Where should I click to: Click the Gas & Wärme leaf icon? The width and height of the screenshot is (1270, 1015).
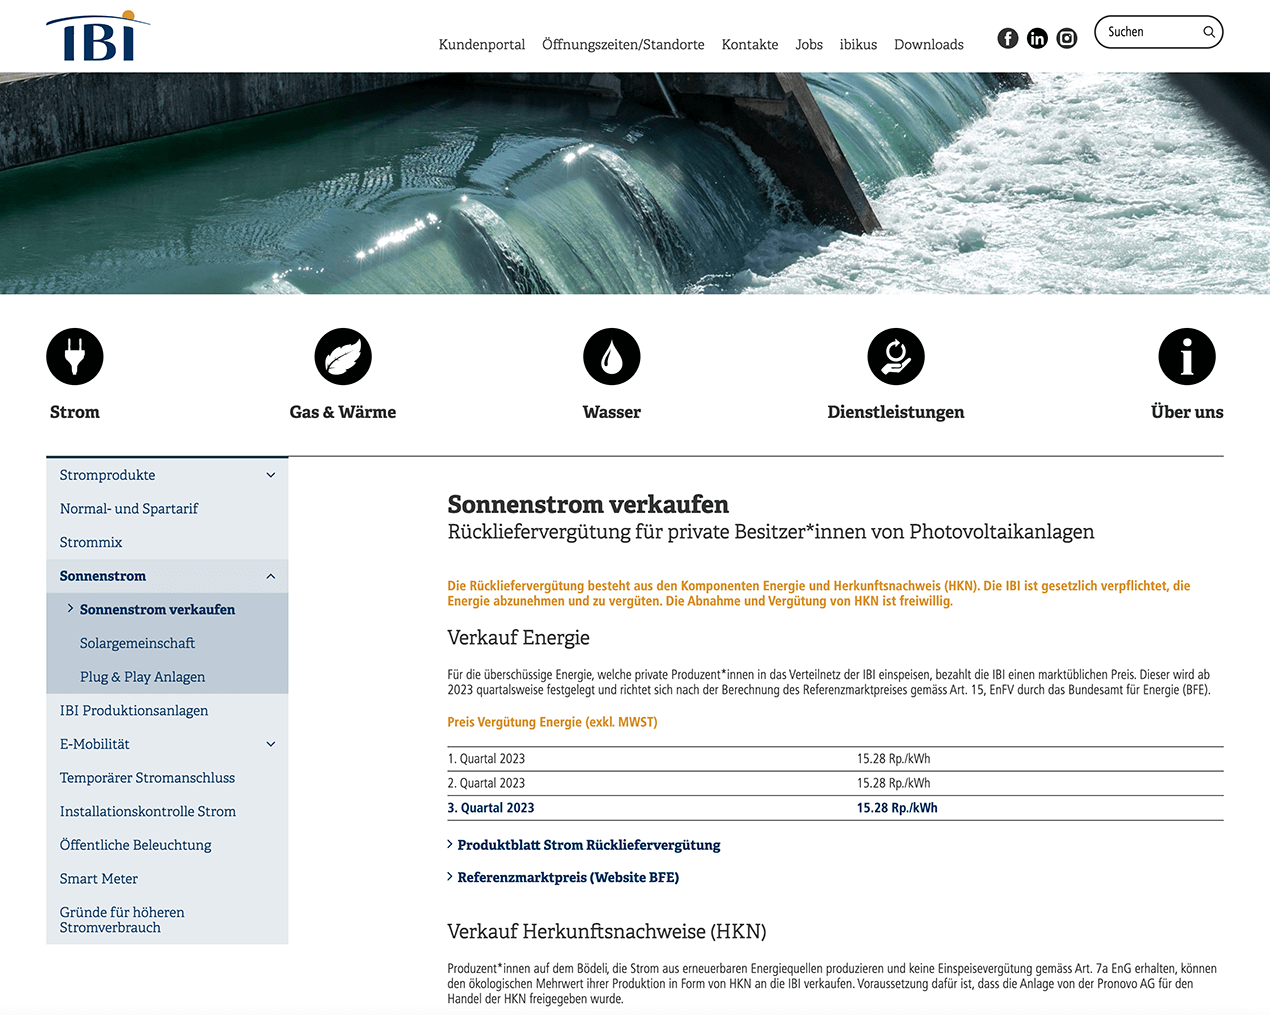click(x=343, y=357)
